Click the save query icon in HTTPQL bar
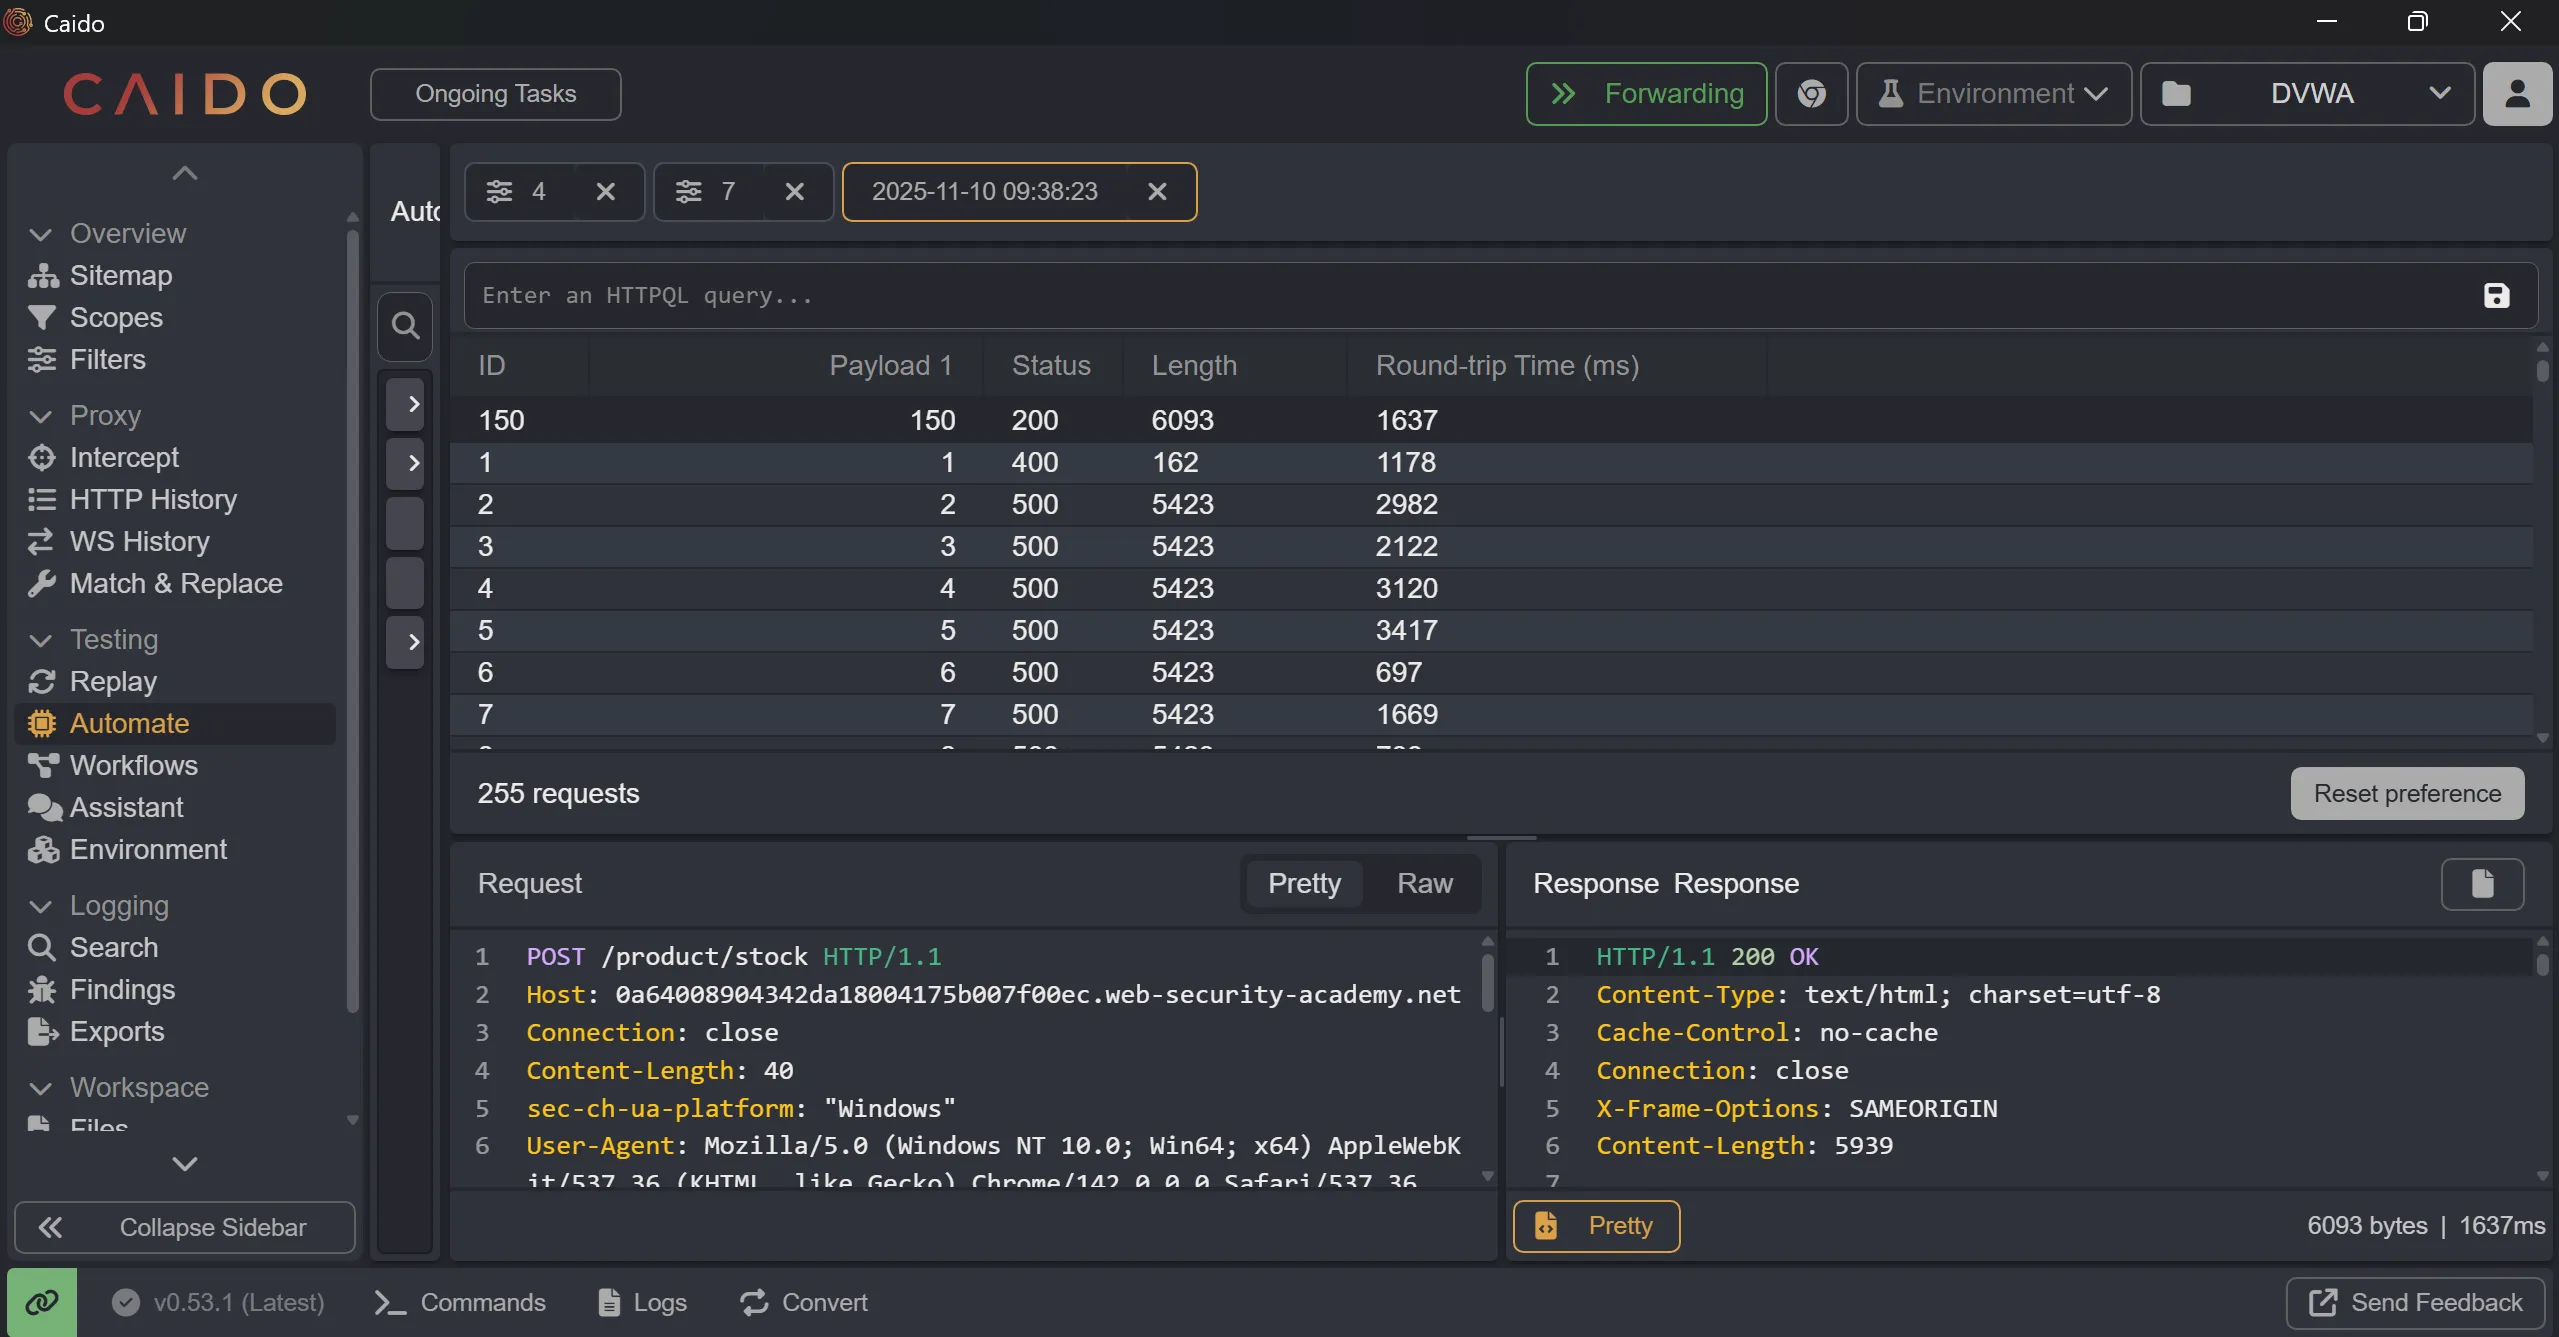This screenshot has width=2559, height=1337. (2496, 296)
